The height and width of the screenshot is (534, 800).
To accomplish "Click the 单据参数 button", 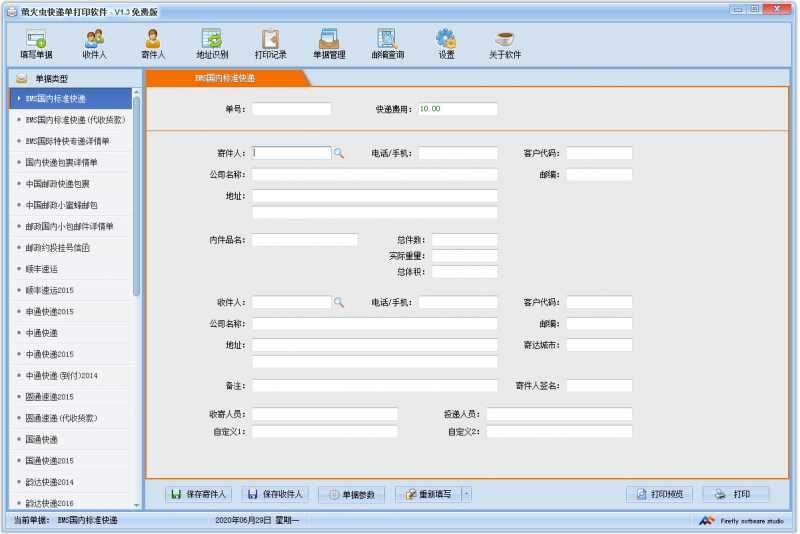I will (351, 494).
